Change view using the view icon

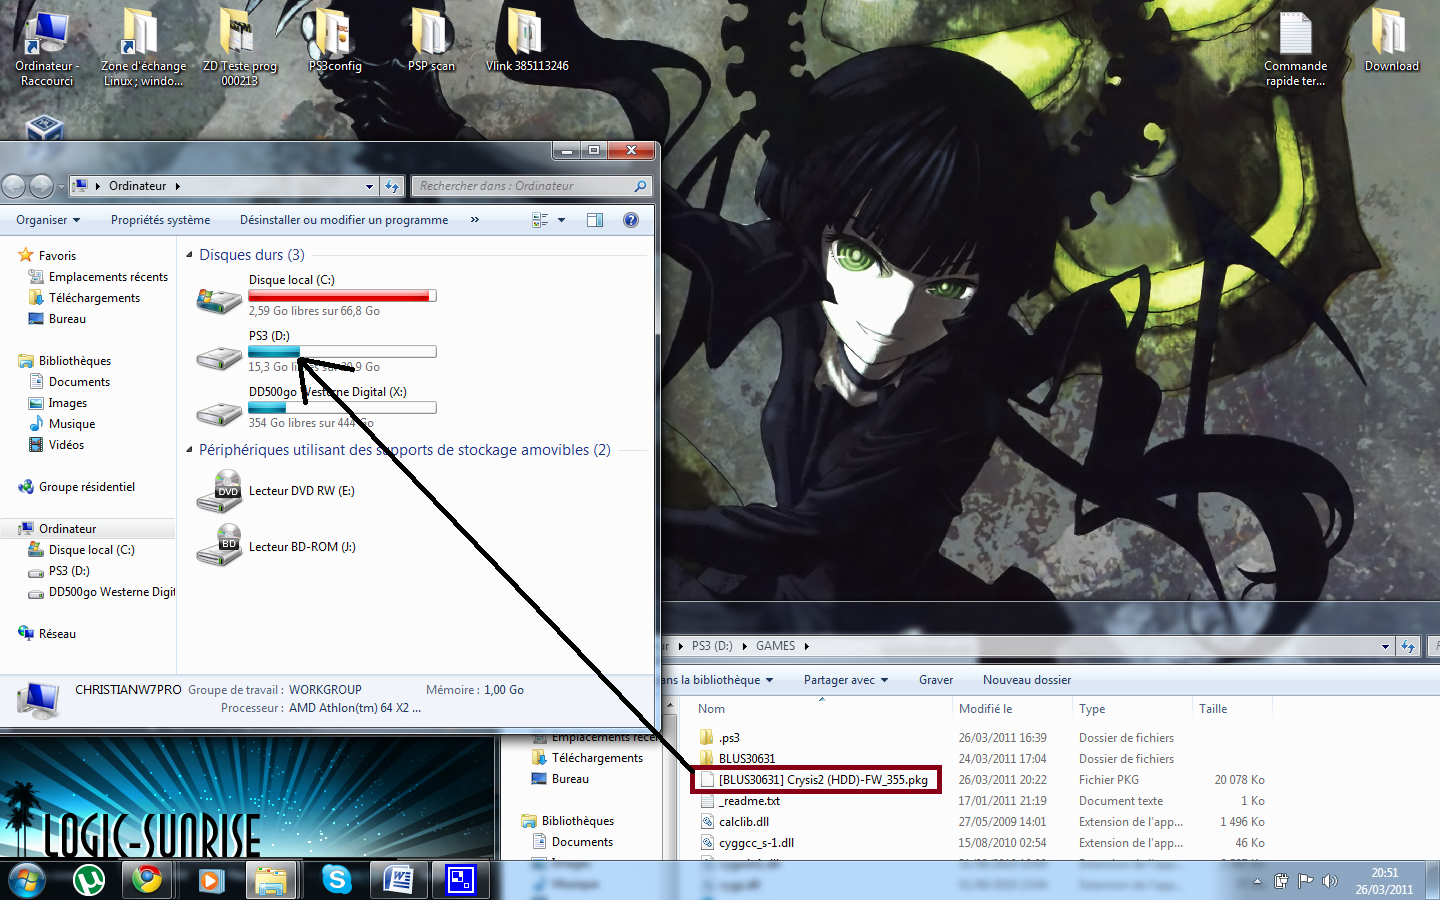click(540, 220)
